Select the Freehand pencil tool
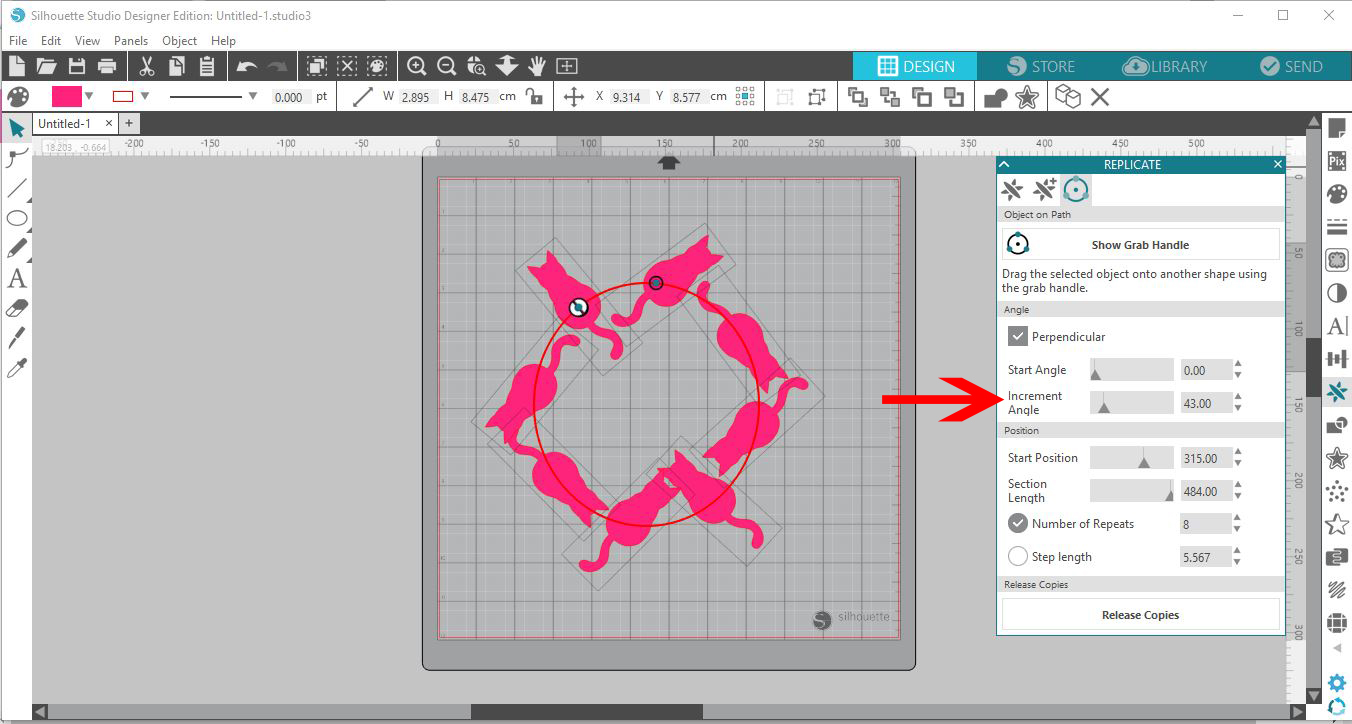The height and width of the screenshot is (724, 1352). (16, 248)
